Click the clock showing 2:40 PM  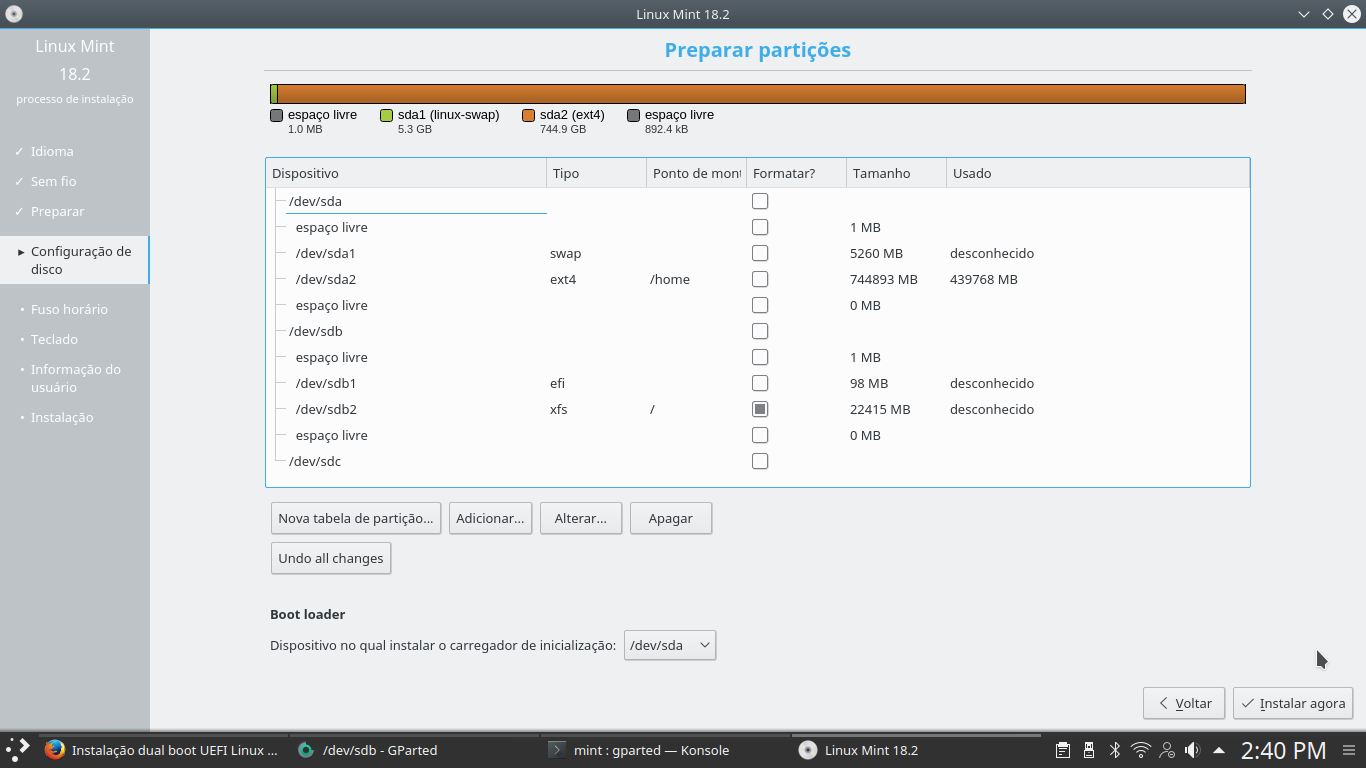pyautogui.click(x=1283, y=750)
